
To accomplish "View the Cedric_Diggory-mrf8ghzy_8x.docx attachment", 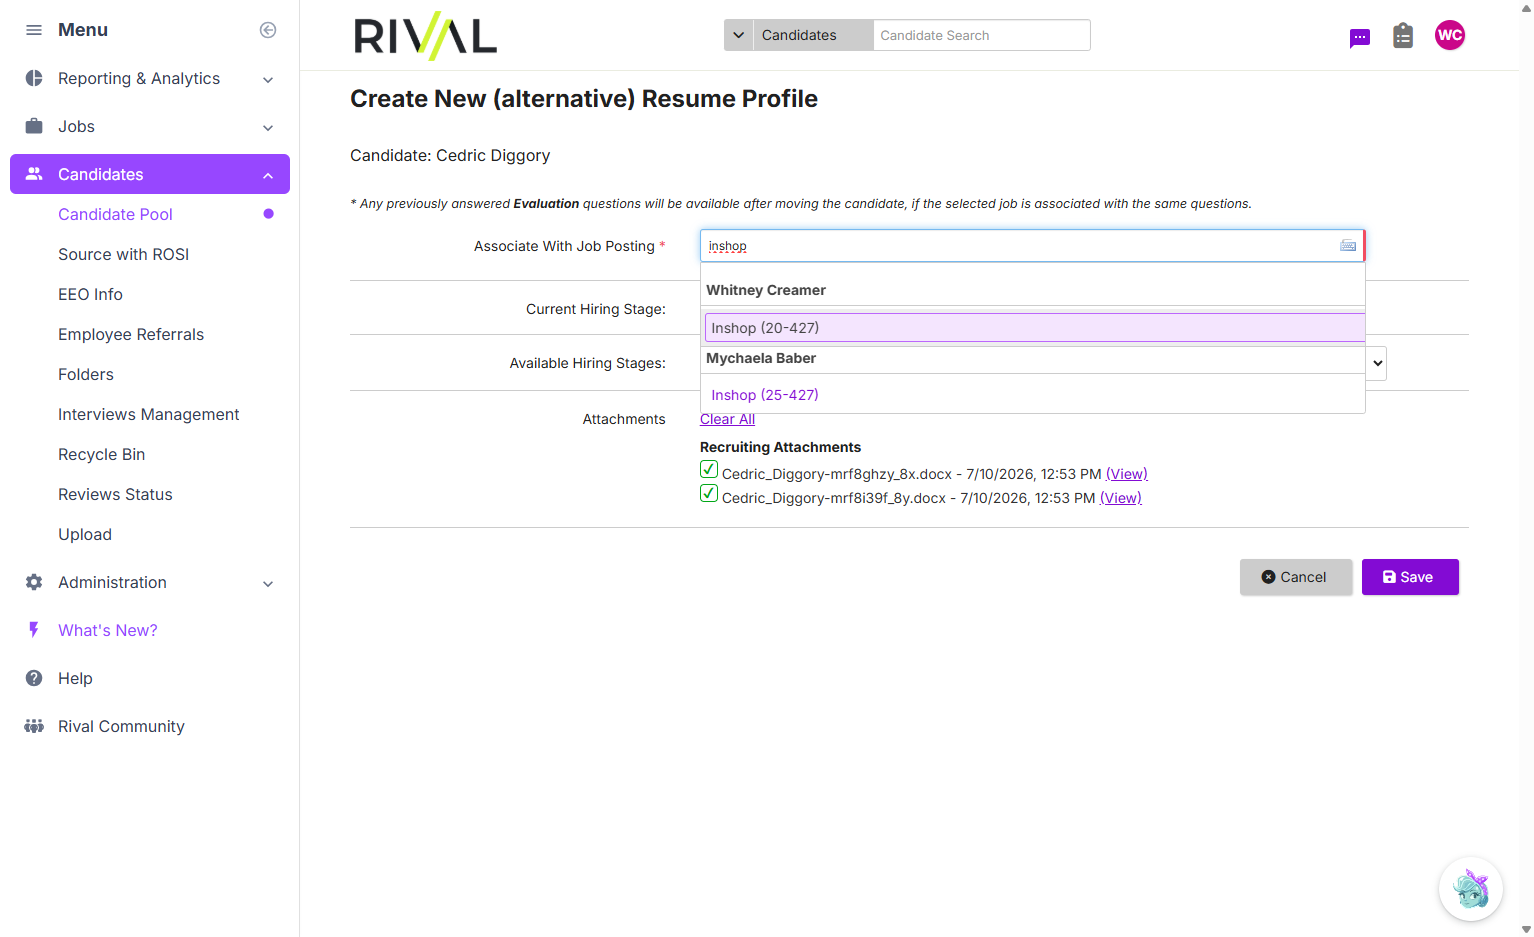I will pos(1126,474).
